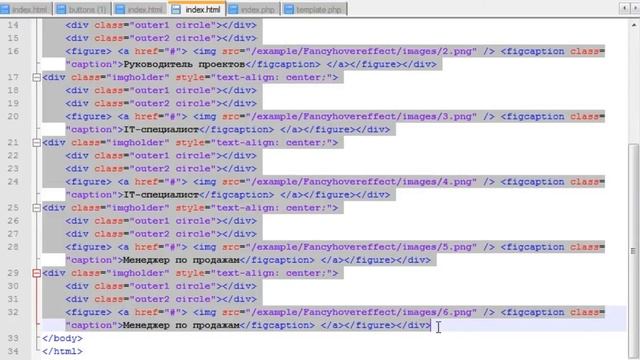This screenshot has height=360, width=640.
Task: Collapse the imgholder div fold at line 21
Action: pos(36,142)
